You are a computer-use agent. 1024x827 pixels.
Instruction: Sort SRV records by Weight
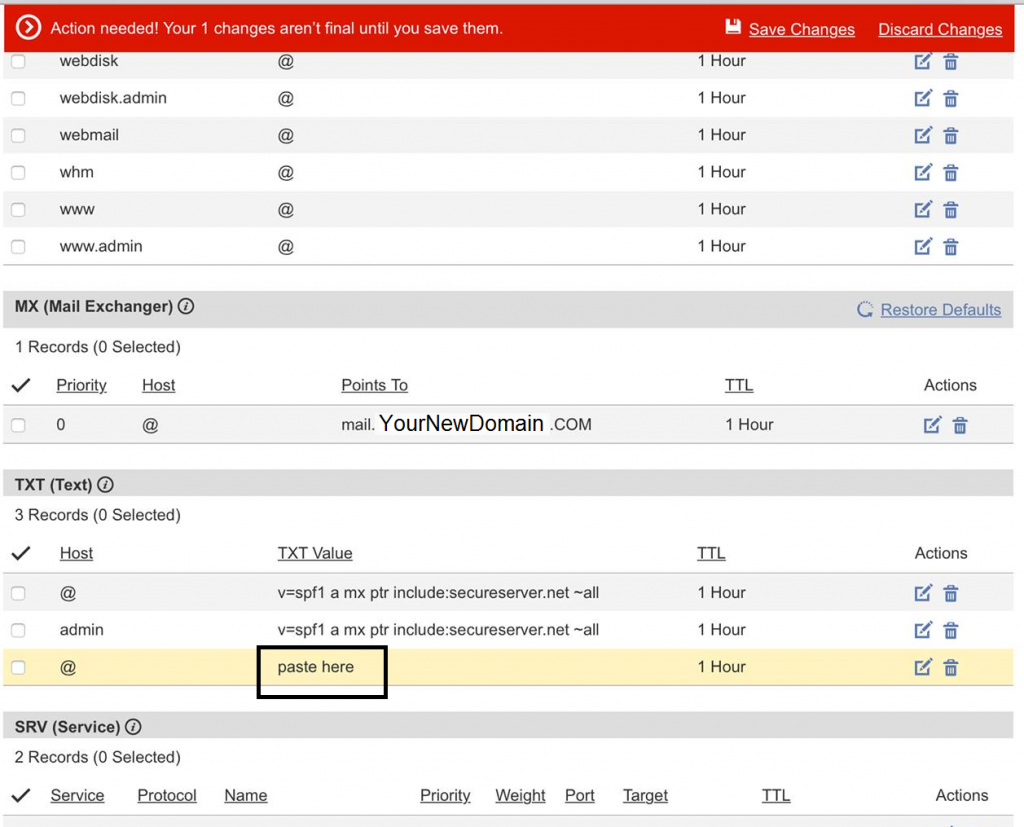pyautogui.click(x=520, y=796)
